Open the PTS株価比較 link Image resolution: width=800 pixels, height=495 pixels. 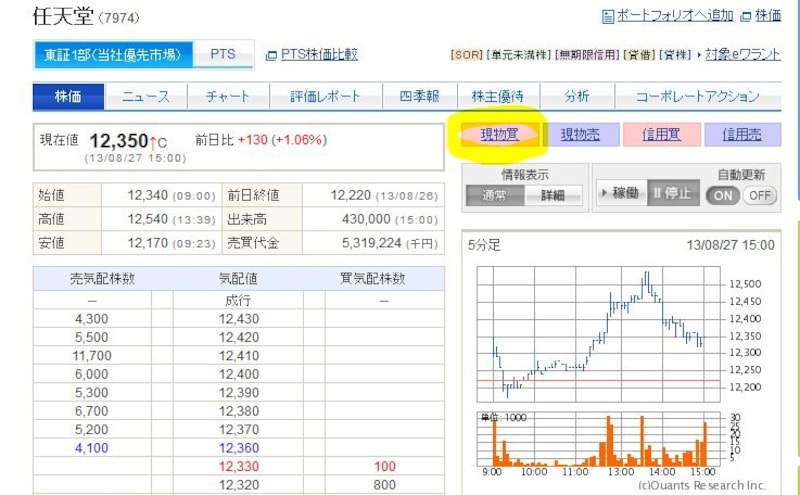(319, 54)
